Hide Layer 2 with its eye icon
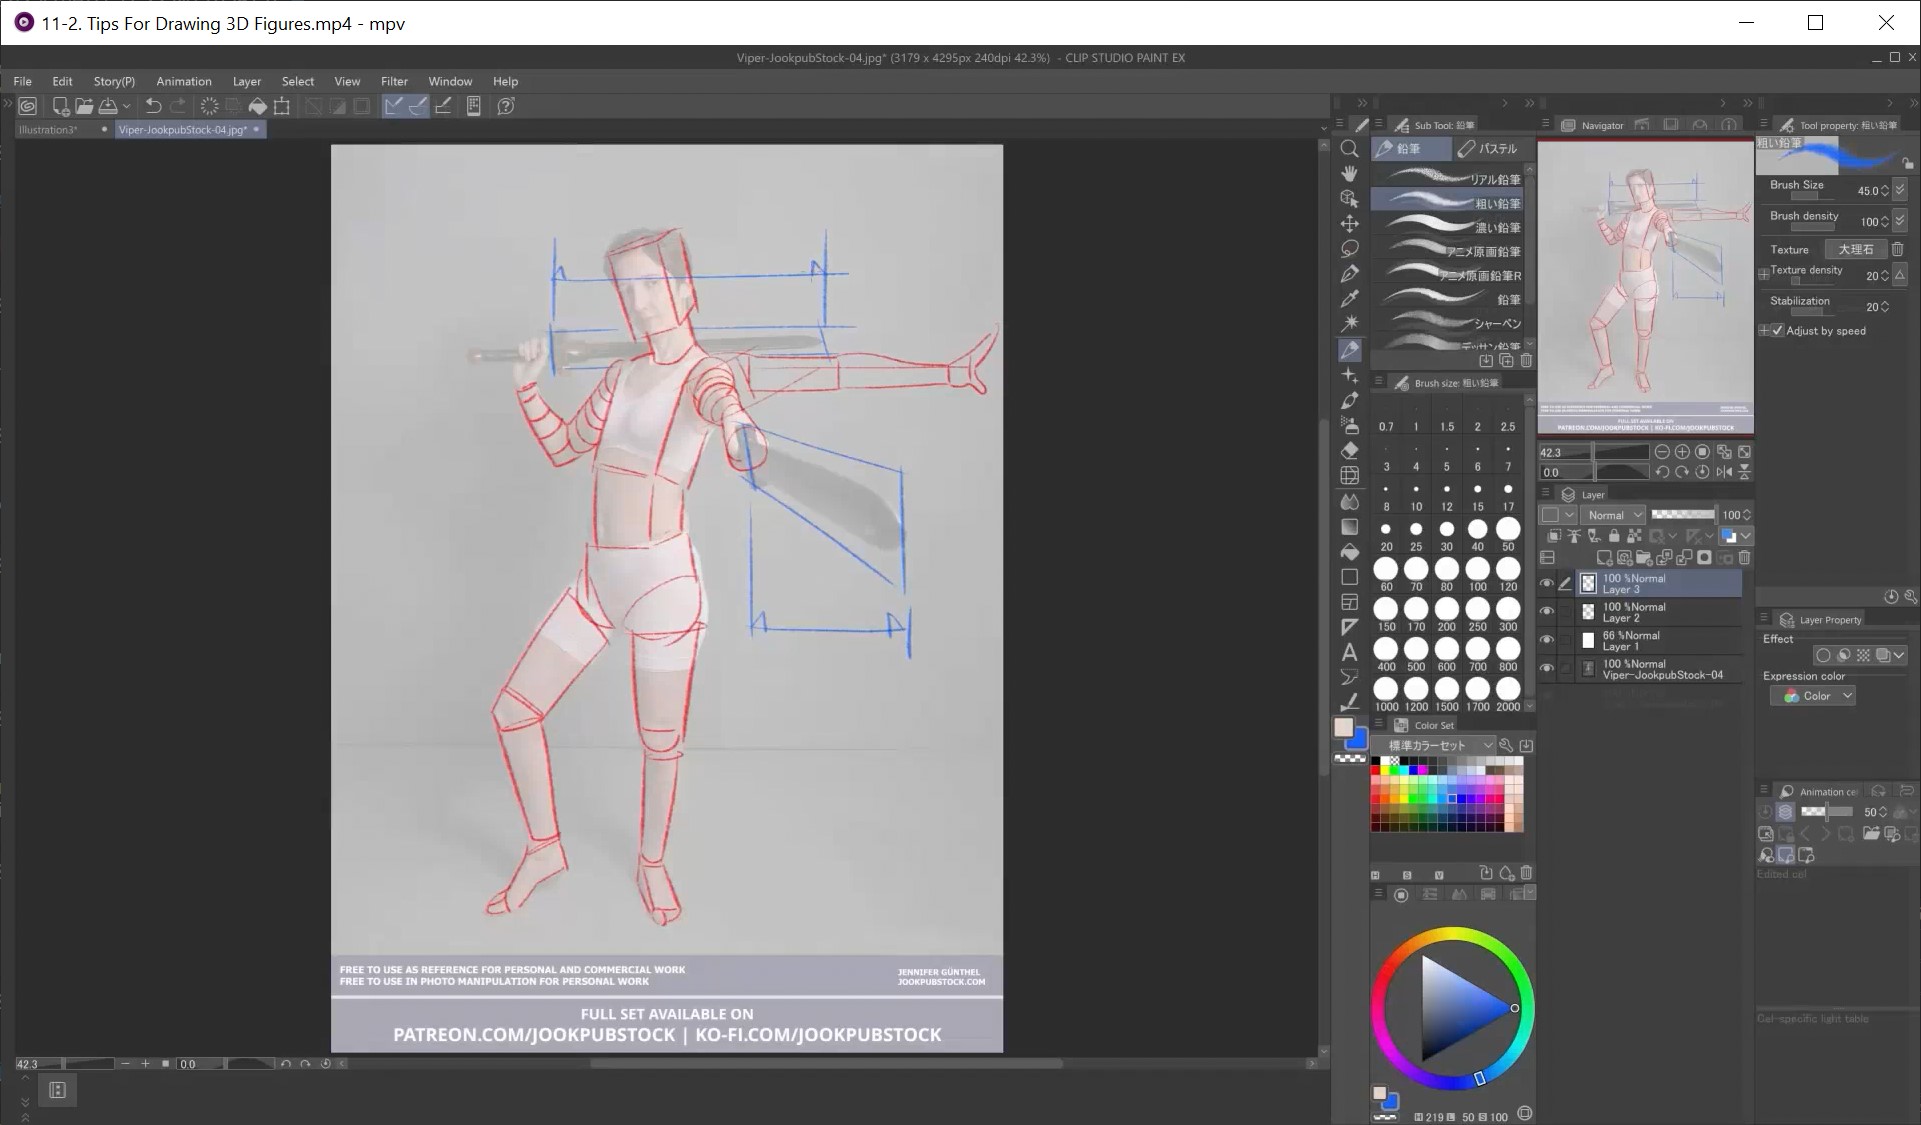 (x=1547, y=612)
